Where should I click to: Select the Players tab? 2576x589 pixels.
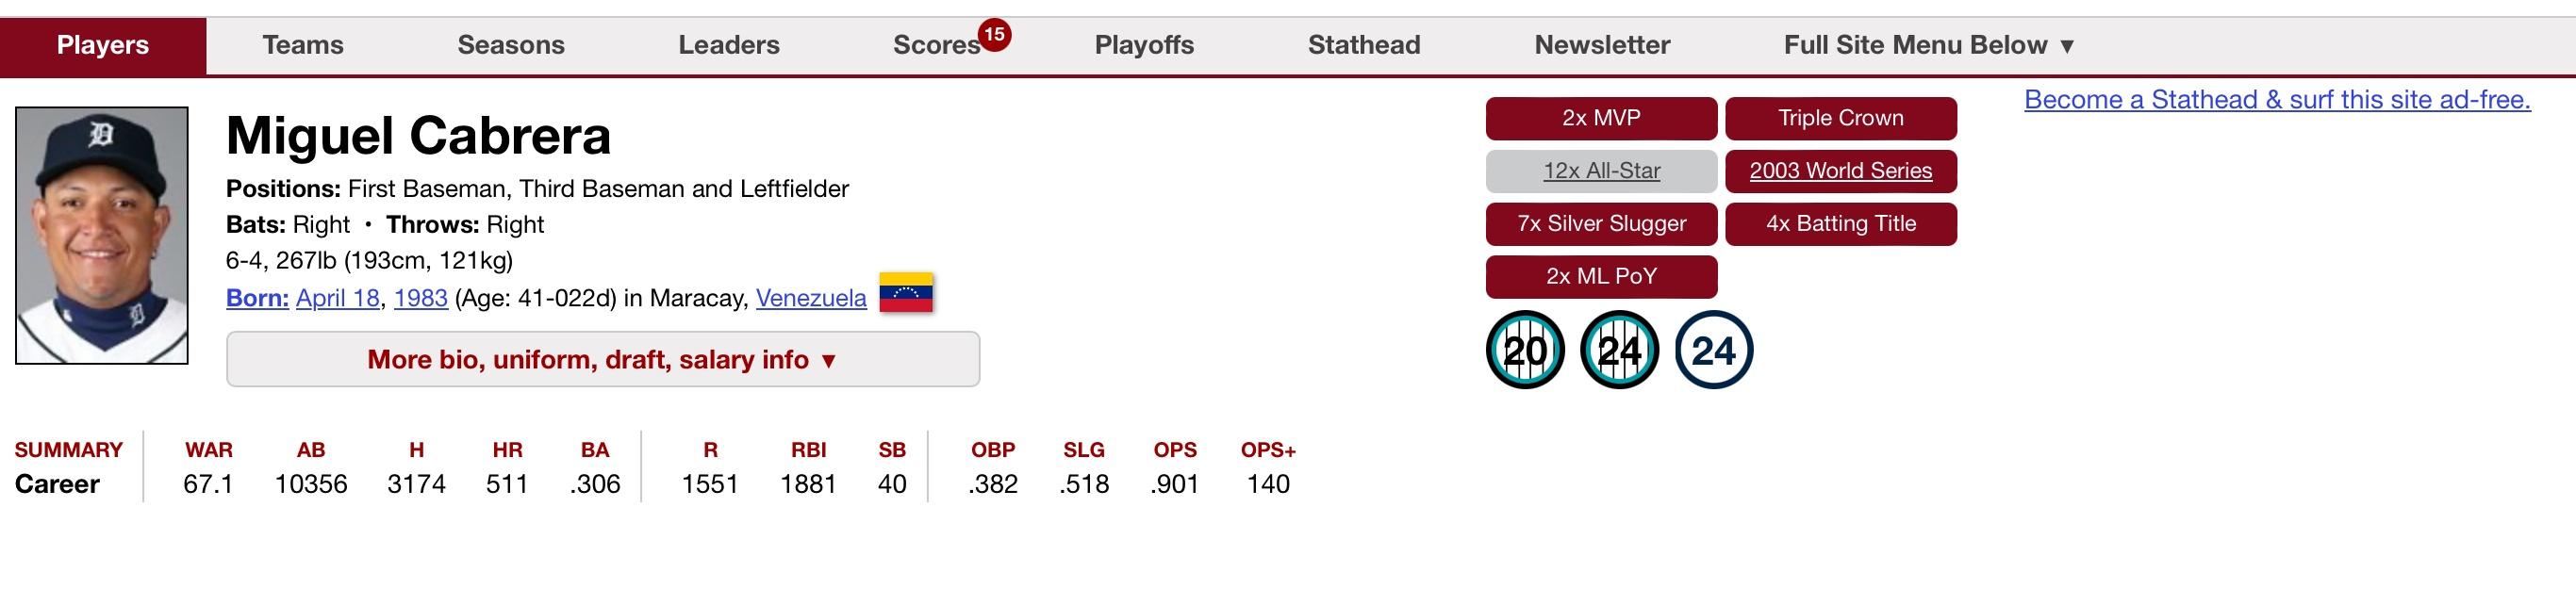(103, 45)
